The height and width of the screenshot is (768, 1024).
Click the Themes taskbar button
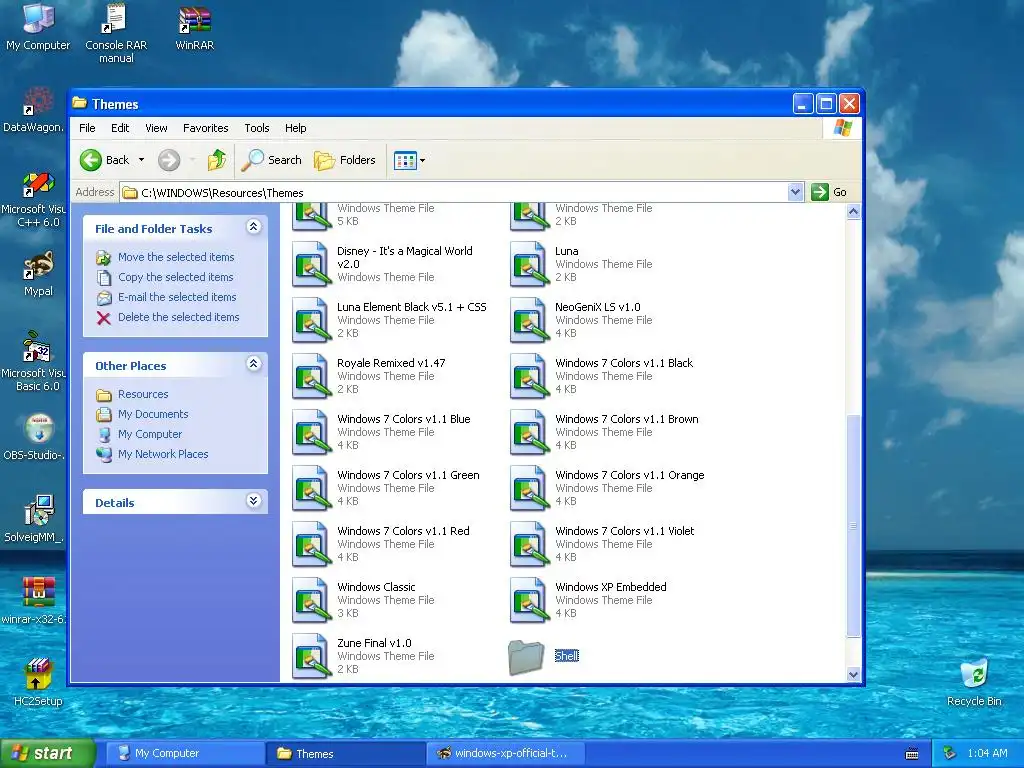[x=346, y=753]
